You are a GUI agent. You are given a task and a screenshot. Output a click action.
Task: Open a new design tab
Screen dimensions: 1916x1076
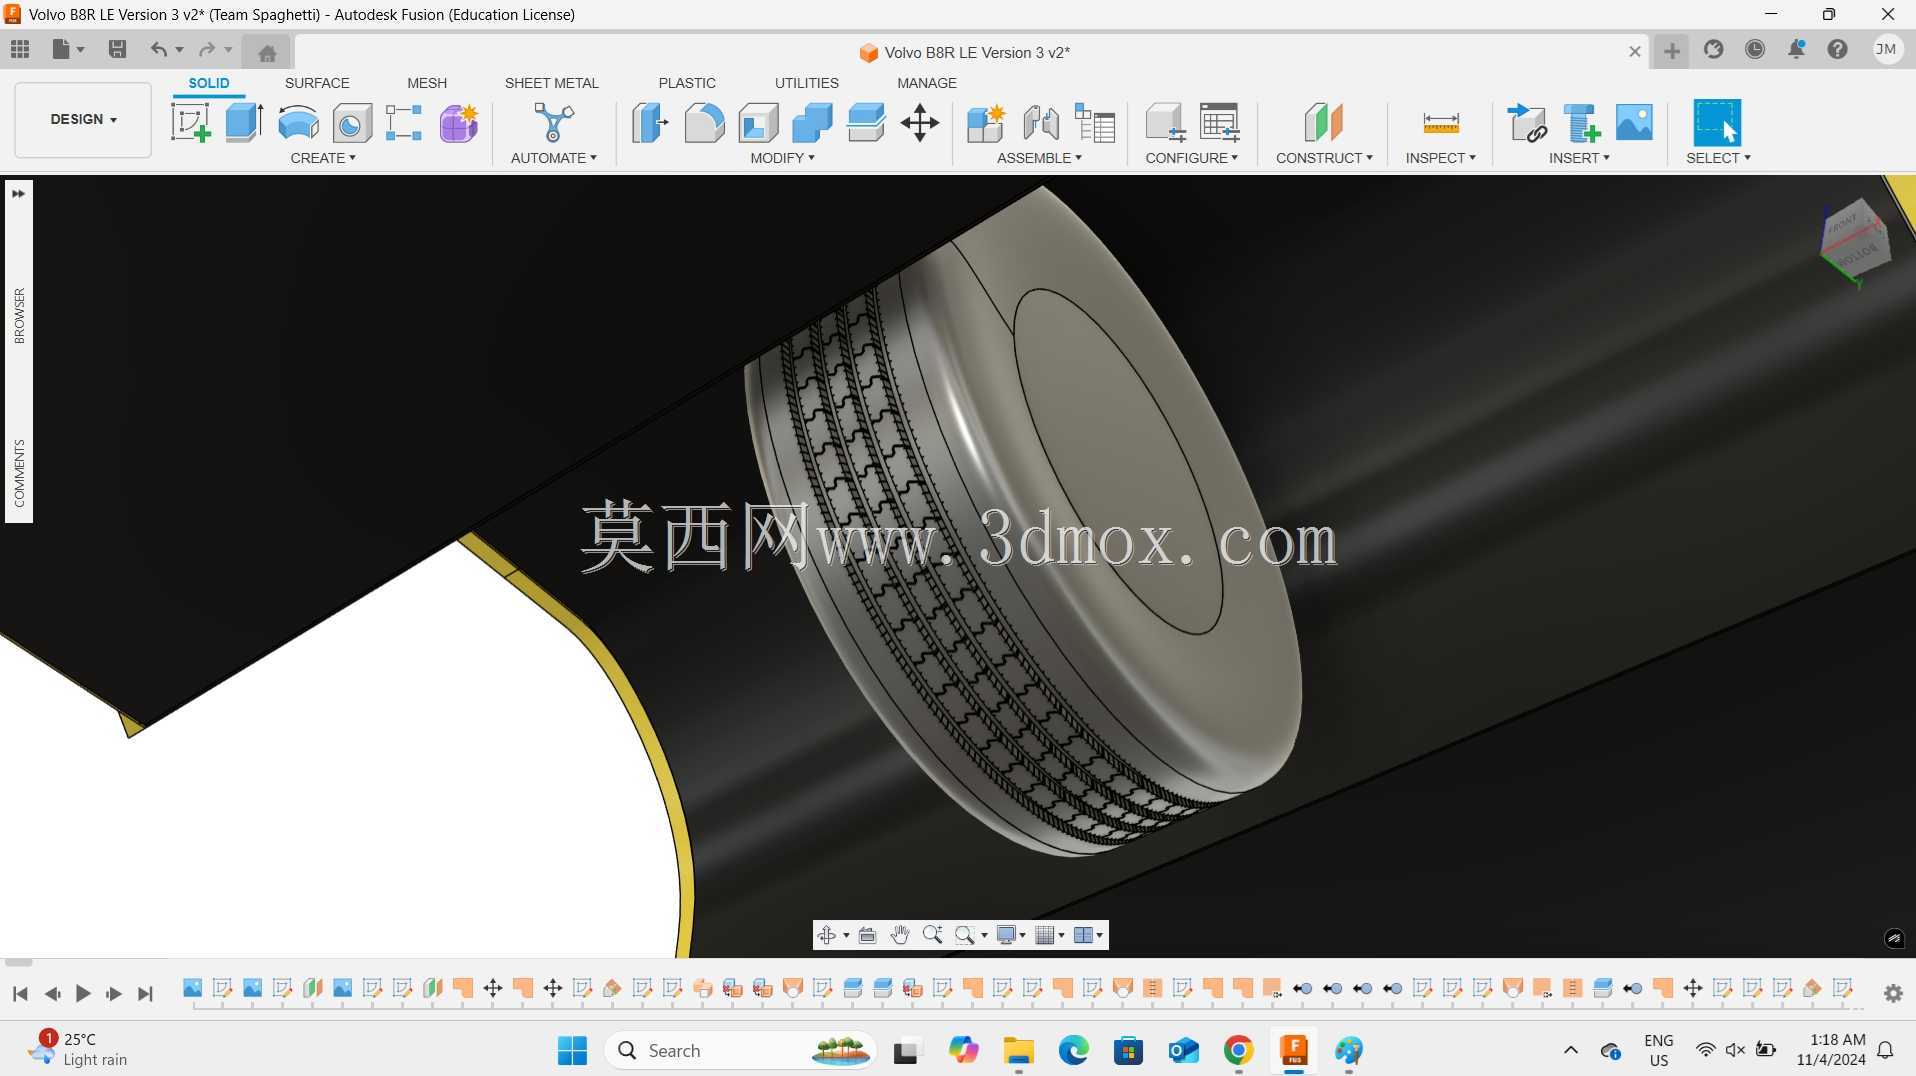1672,50
